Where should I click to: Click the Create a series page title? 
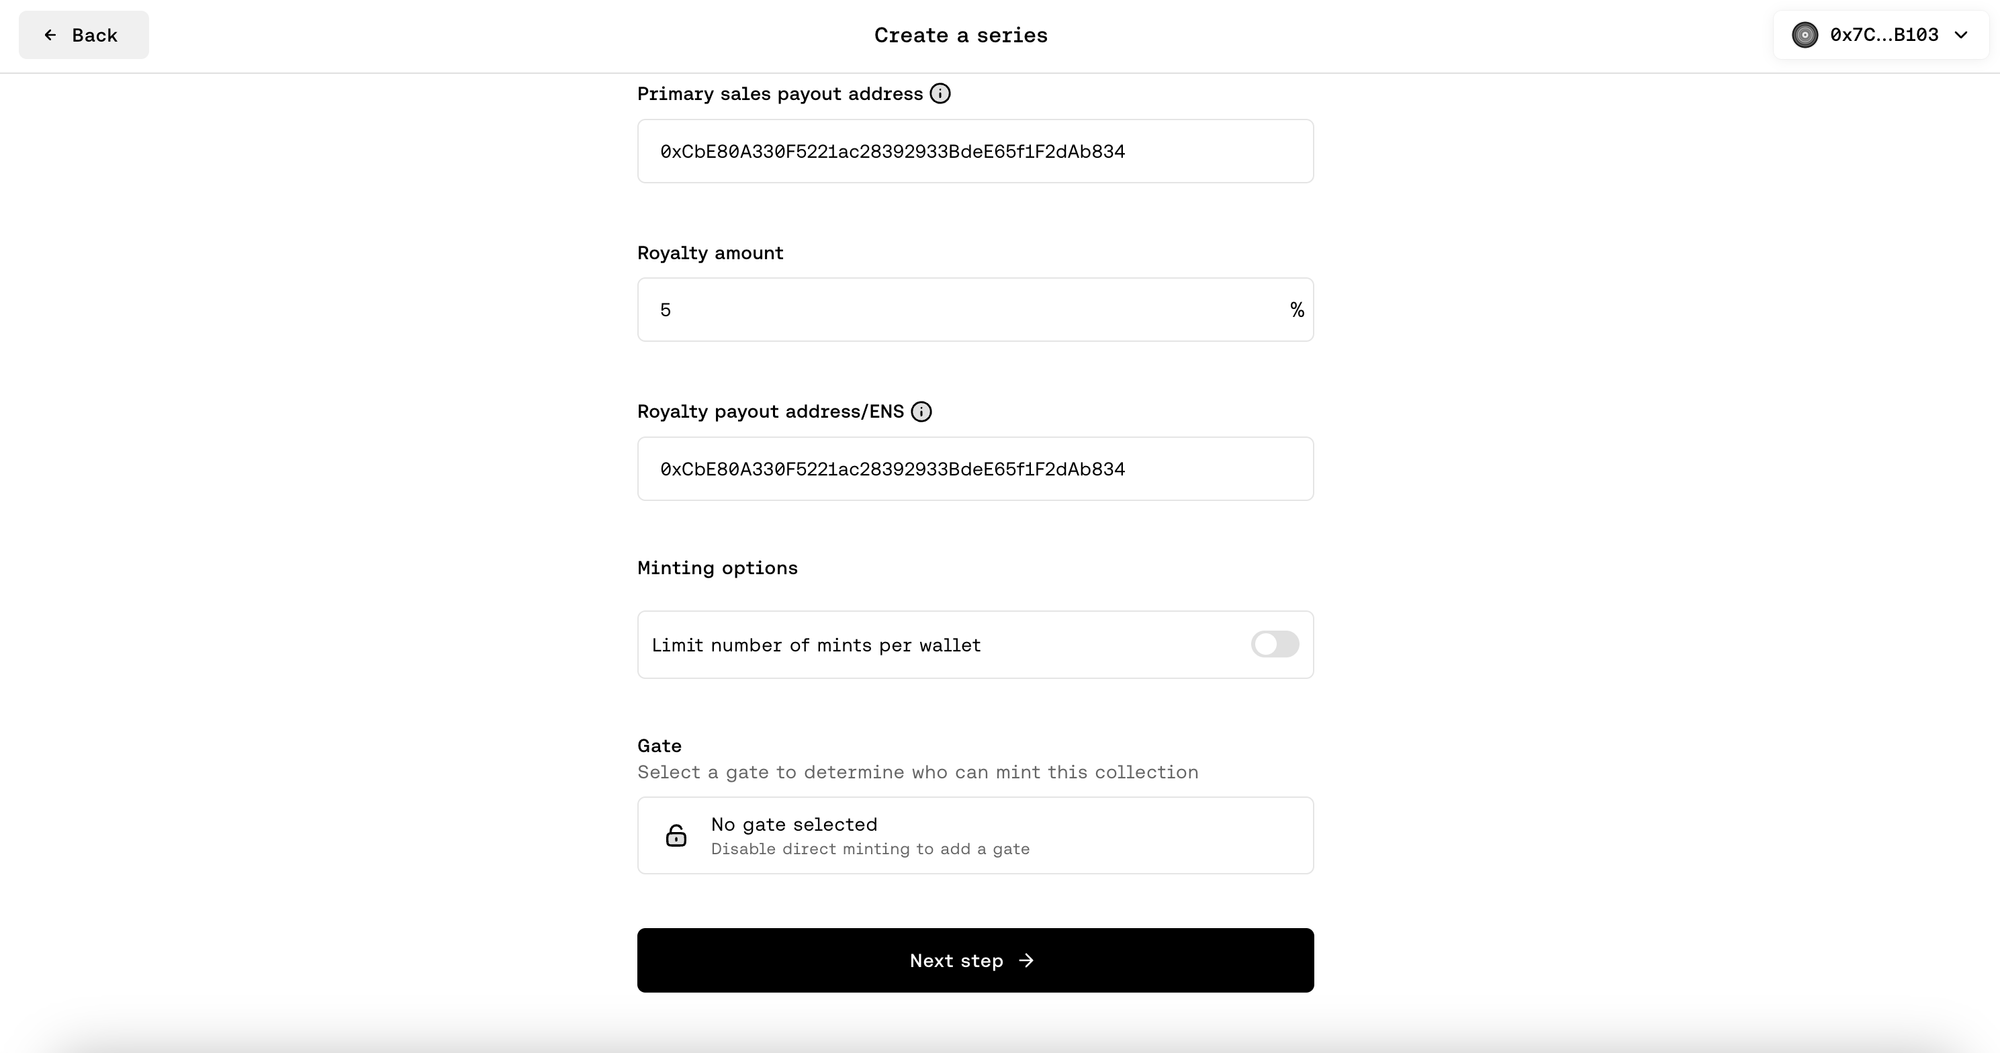click(x=961, y=35)
